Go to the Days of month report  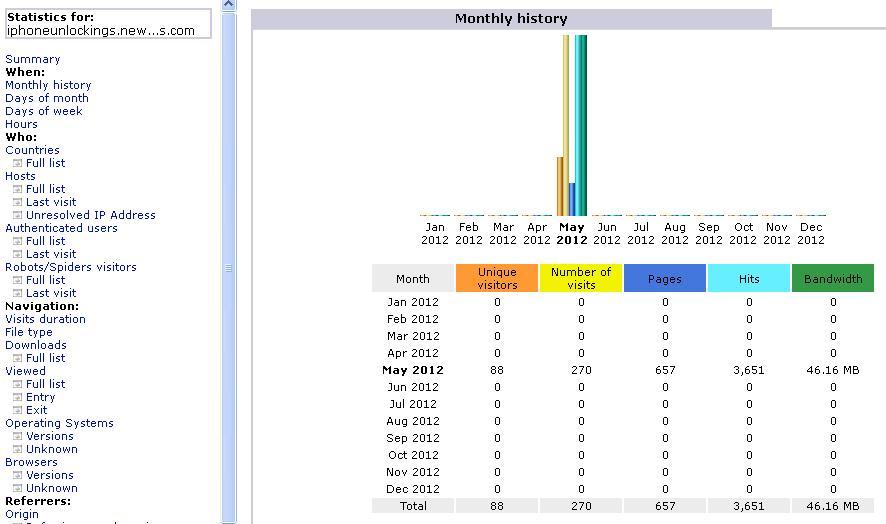[47, 98]
